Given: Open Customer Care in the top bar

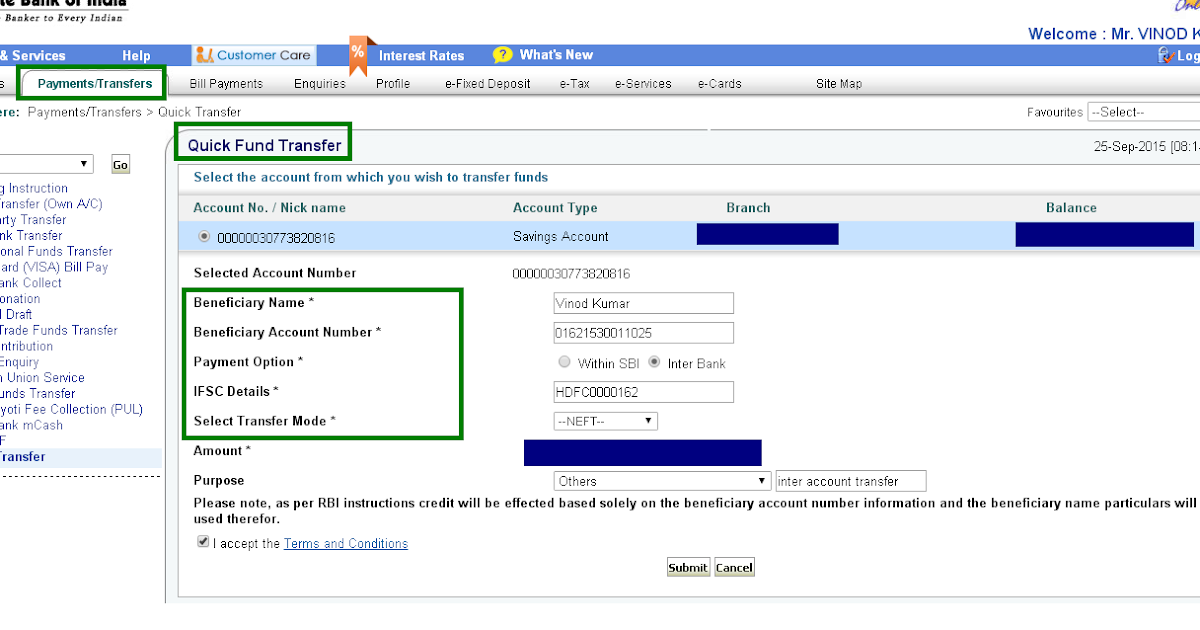Looking at the screenshot, I should tap(254, 55).
